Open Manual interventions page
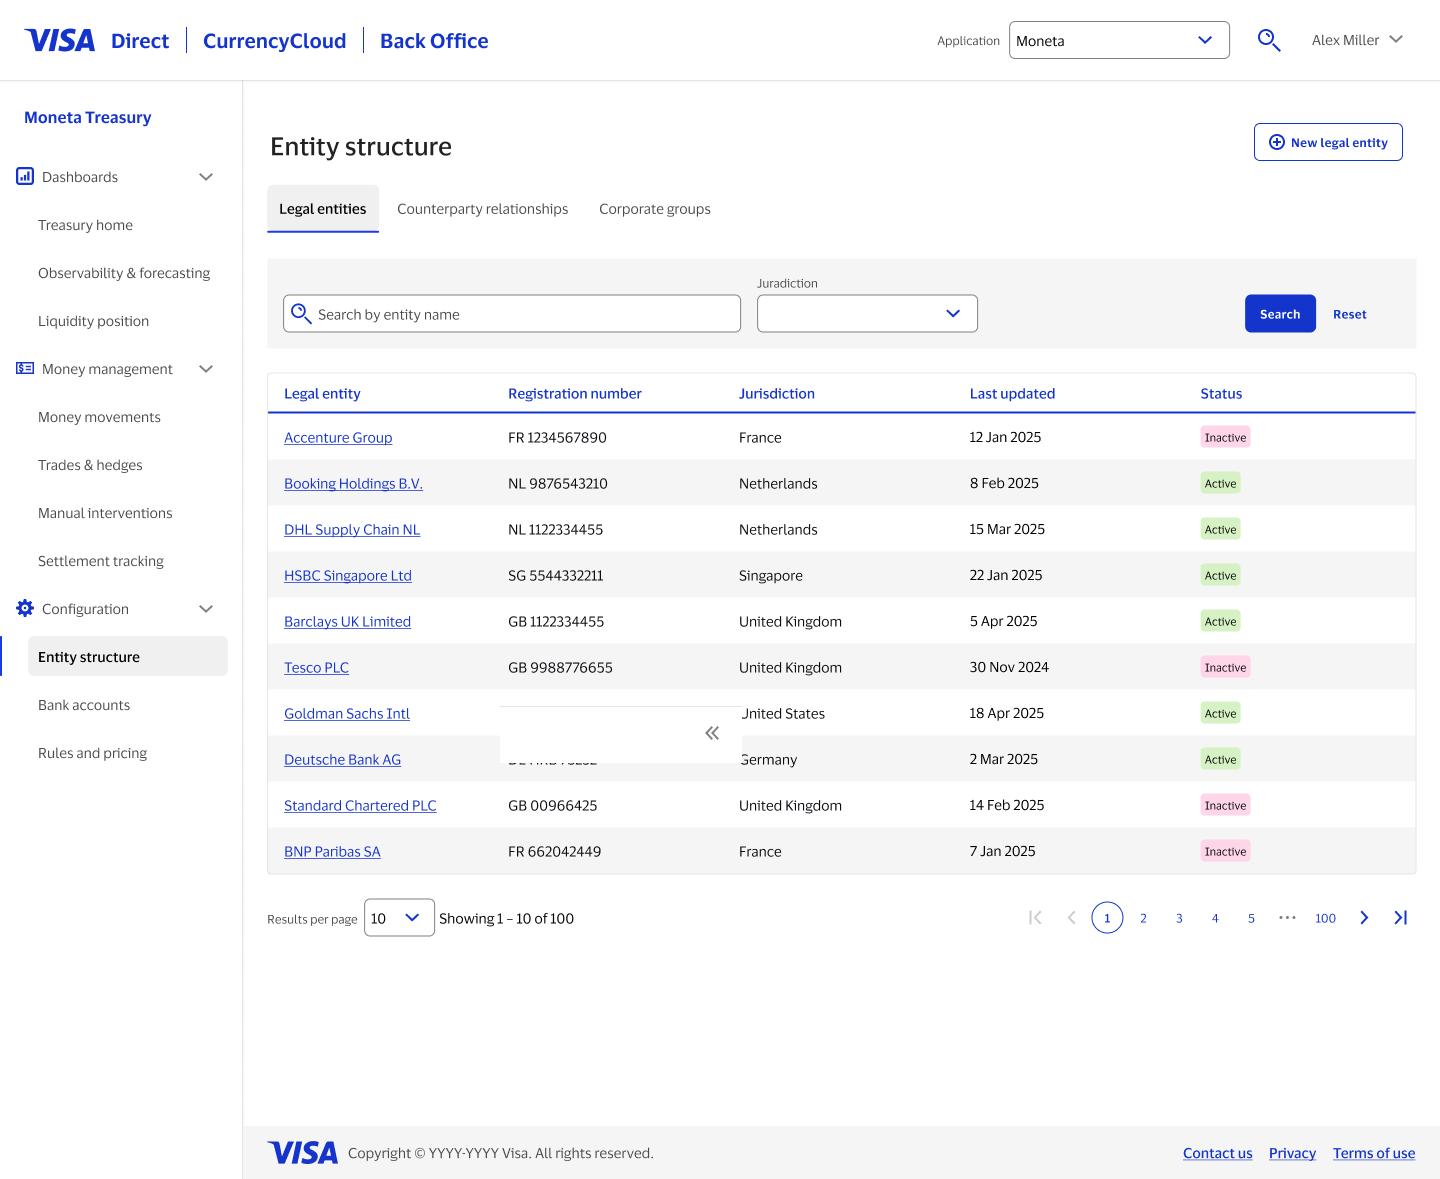This screenshot has width=1440, height=1179. point(105,513)
